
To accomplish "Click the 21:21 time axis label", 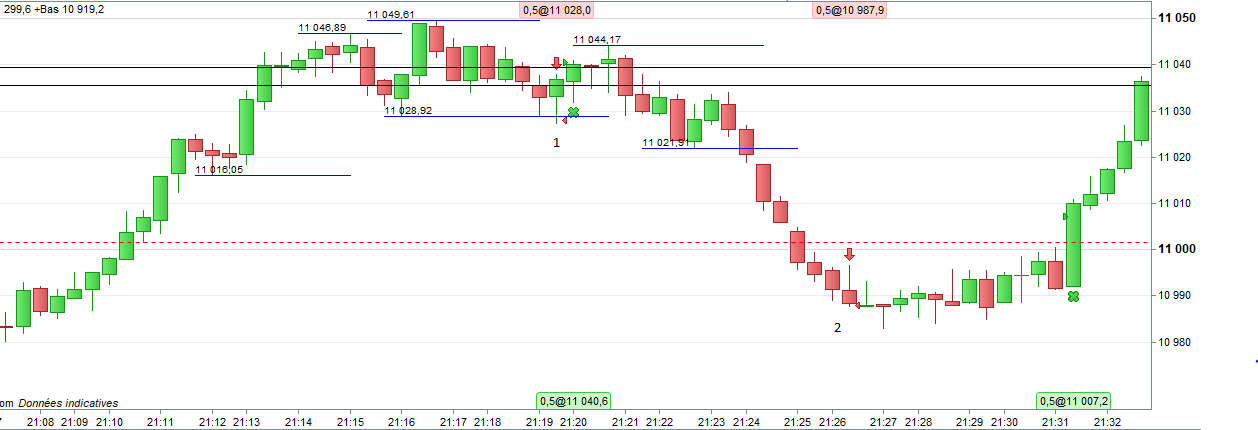I will click(624, 423).
